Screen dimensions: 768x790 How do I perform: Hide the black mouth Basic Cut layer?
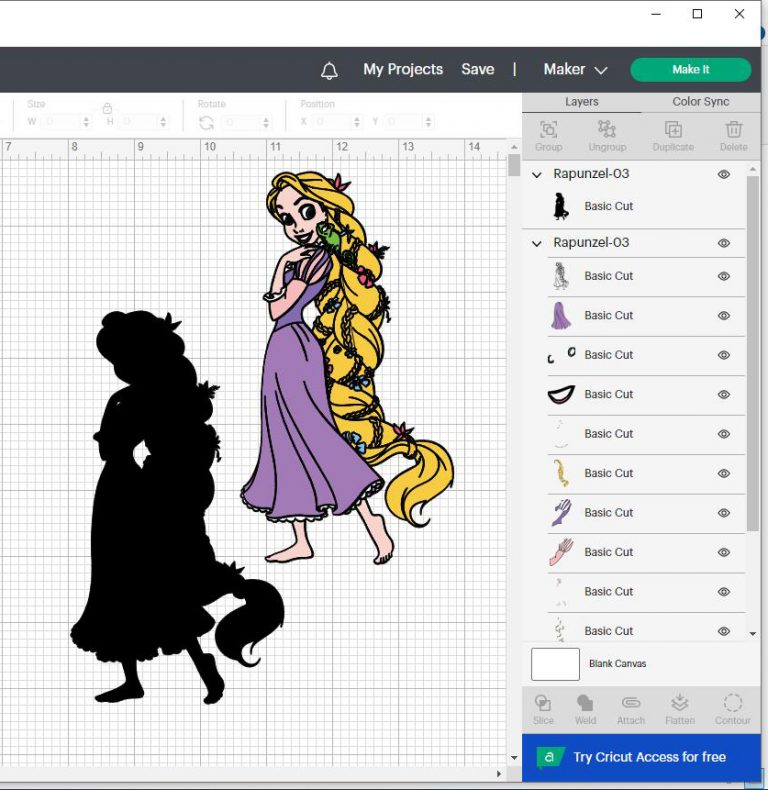click(724, 394)
